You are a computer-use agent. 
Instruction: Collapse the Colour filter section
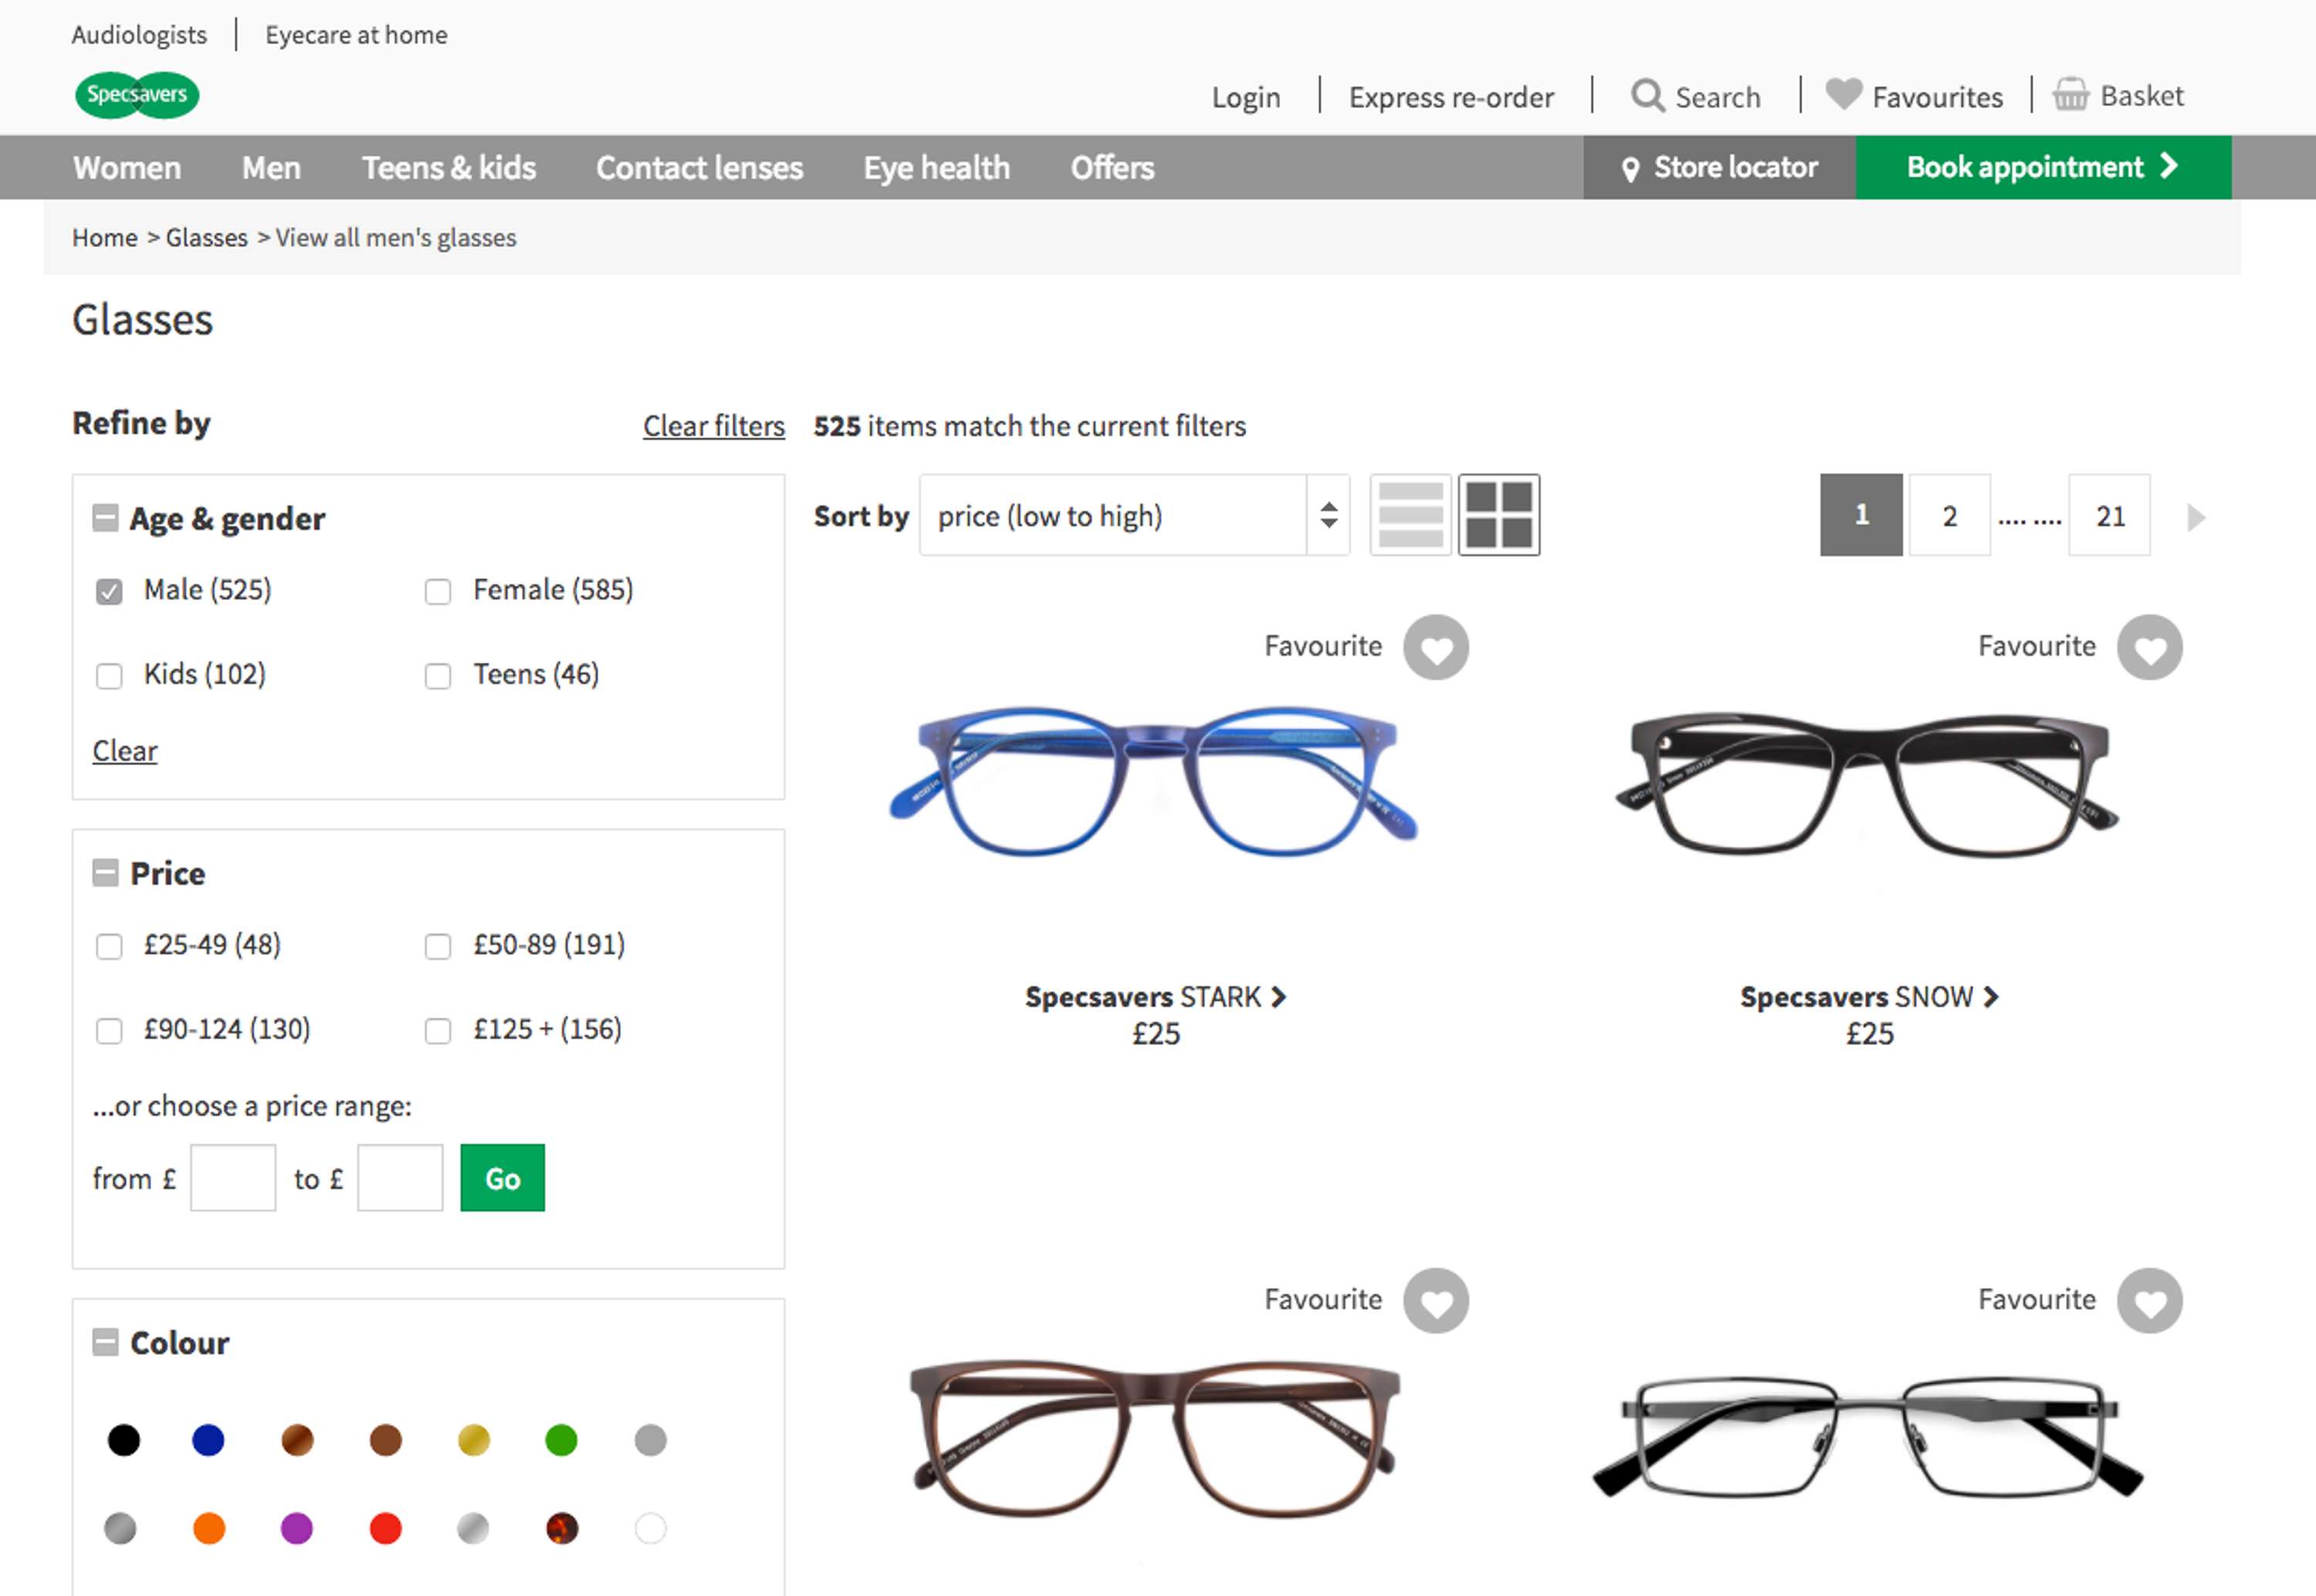point(105,1342)
